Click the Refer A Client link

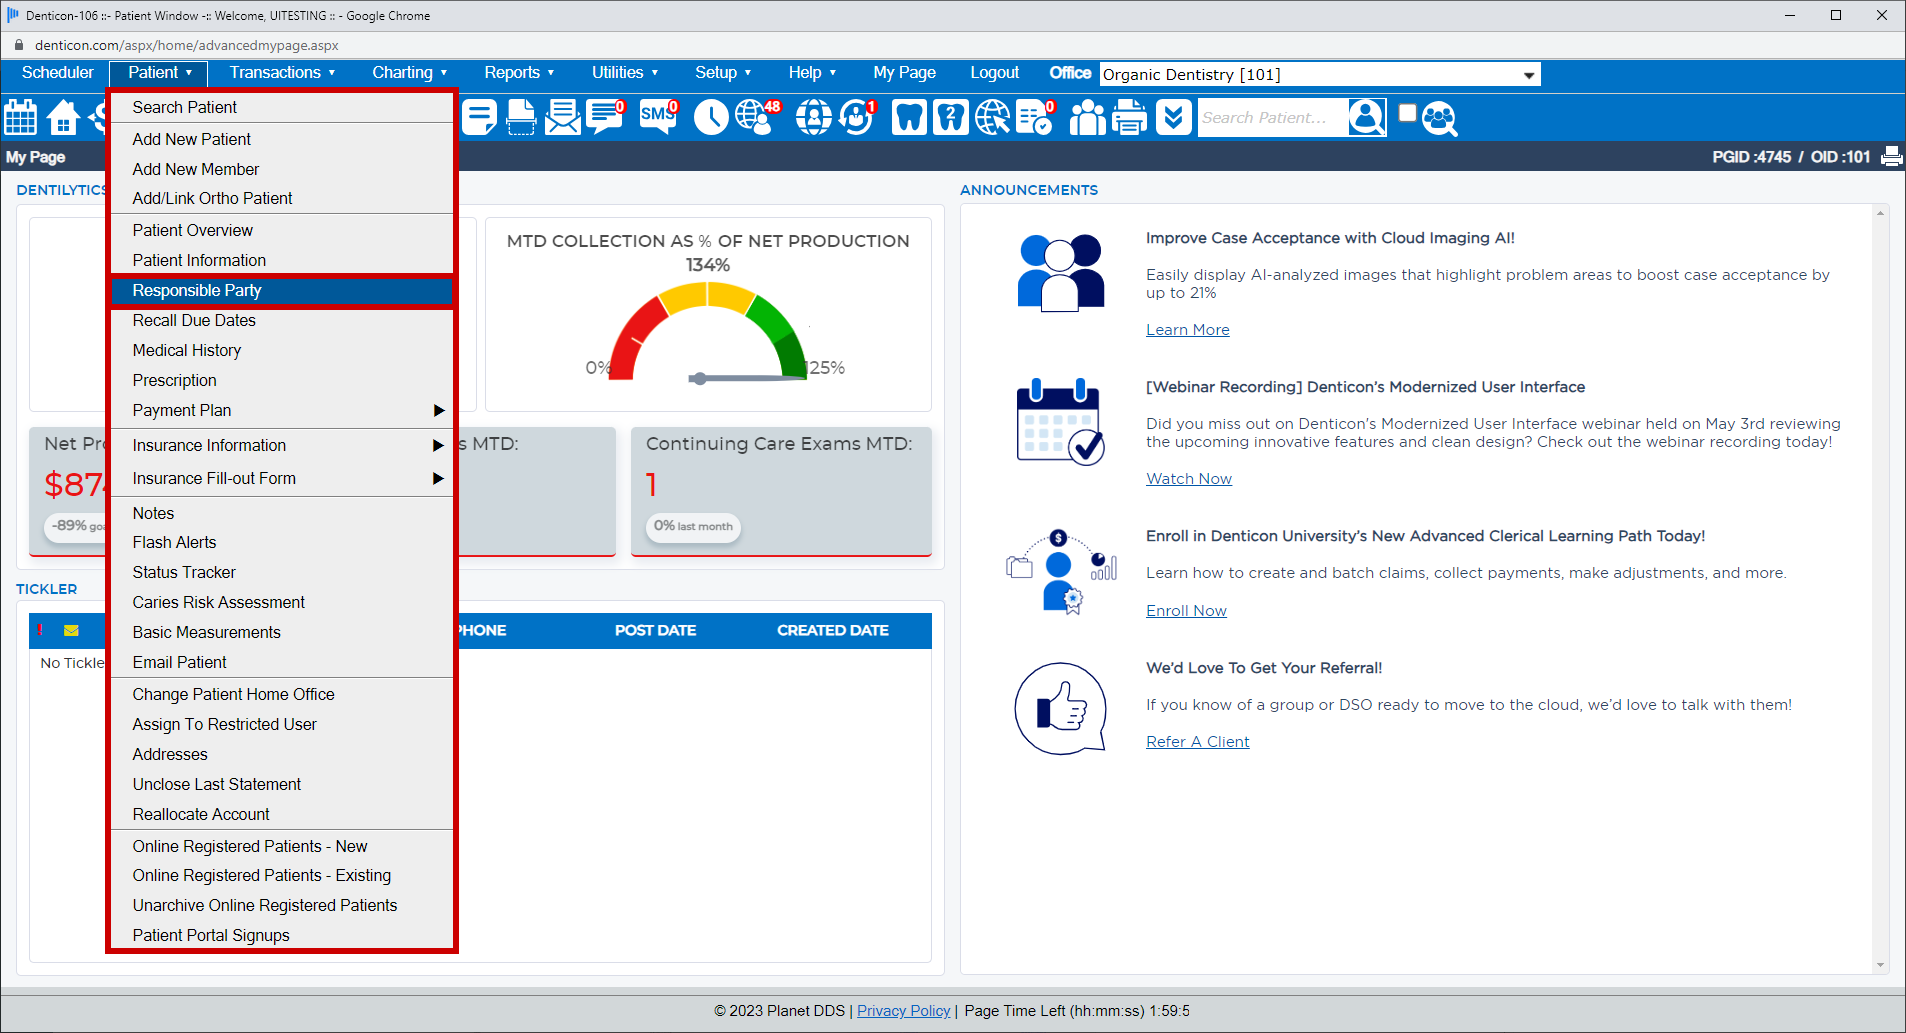pos(1197,741)
